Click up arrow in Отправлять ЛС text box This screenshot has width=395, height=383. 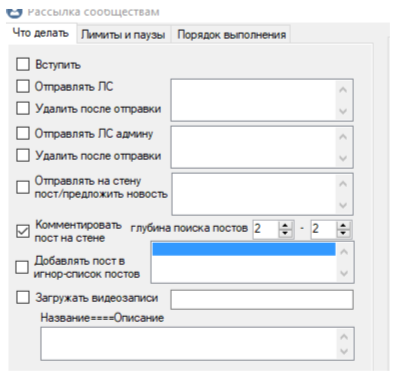[343, 90]
